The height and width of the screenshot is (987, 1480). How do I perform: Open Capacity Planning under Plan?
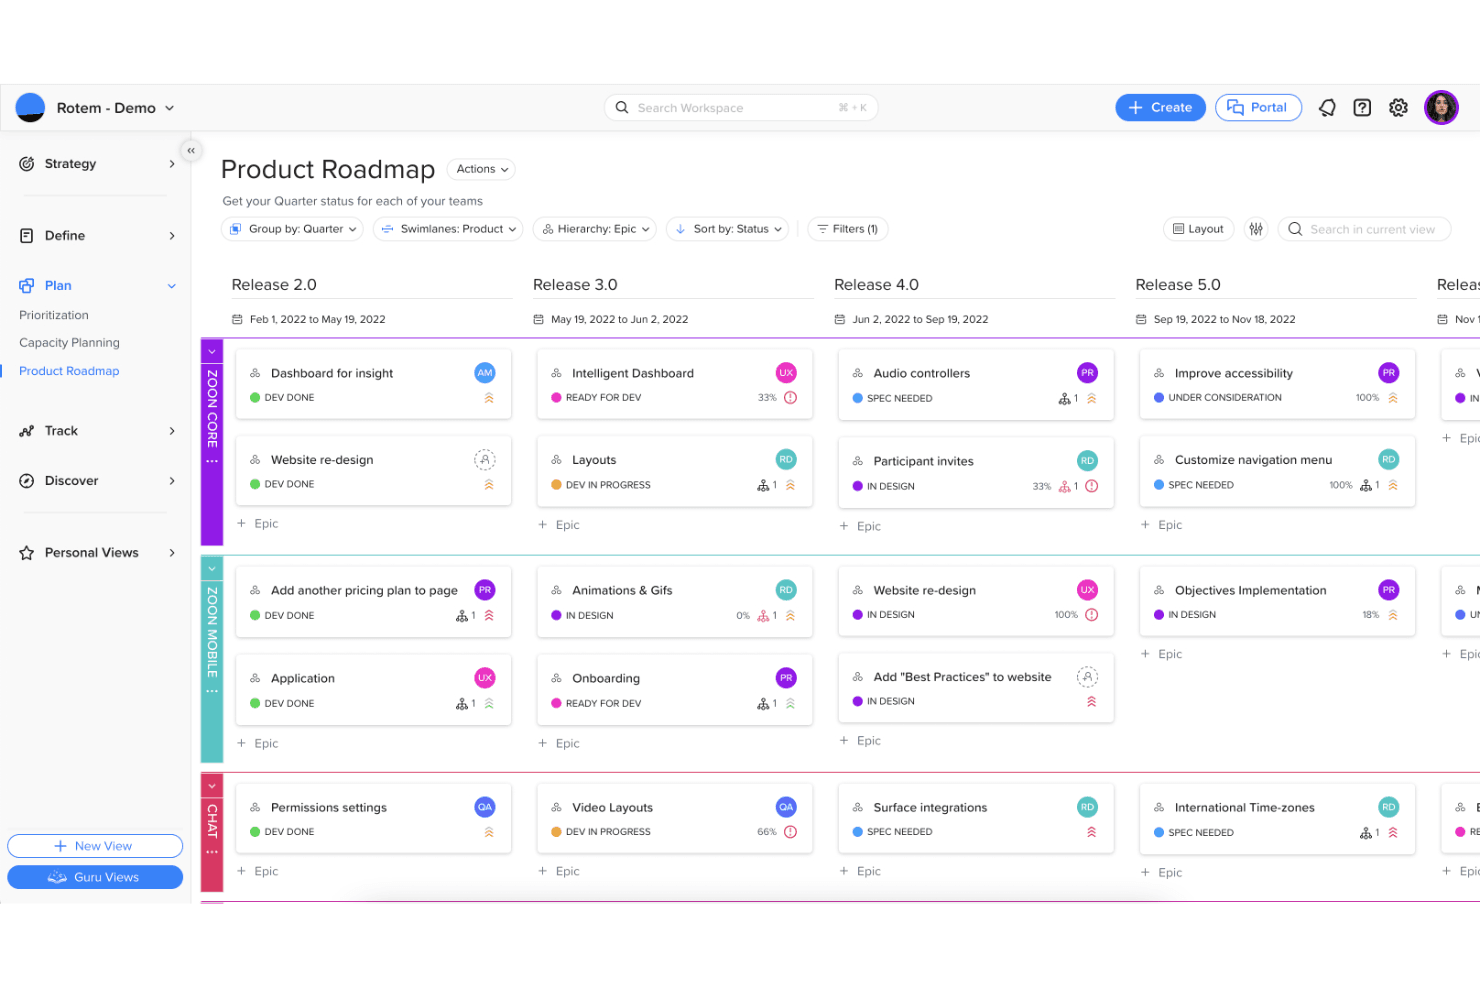point(69,343)
